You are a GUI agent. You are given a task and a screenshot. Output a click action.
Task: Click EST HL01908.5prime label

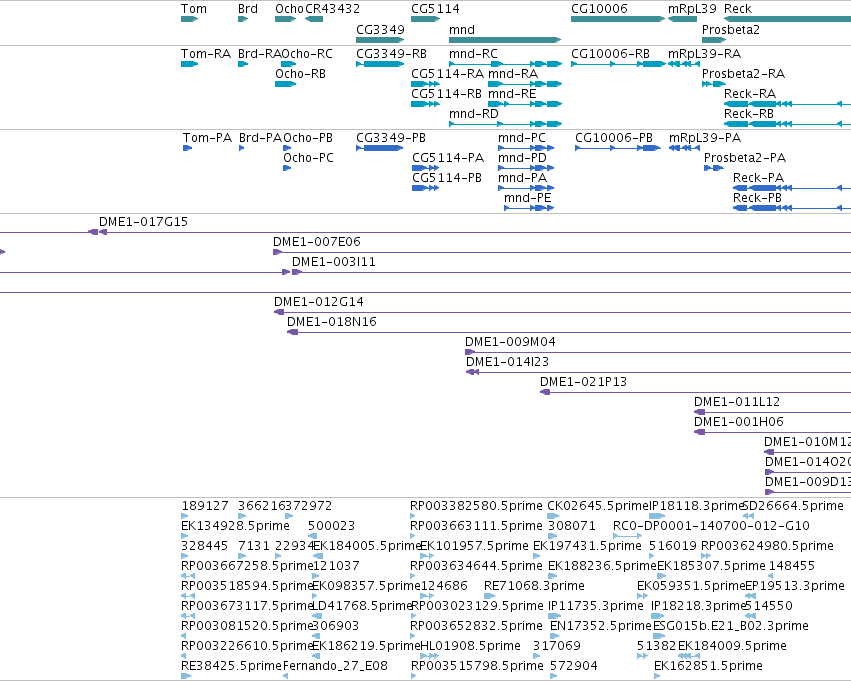tap(470, 646)
